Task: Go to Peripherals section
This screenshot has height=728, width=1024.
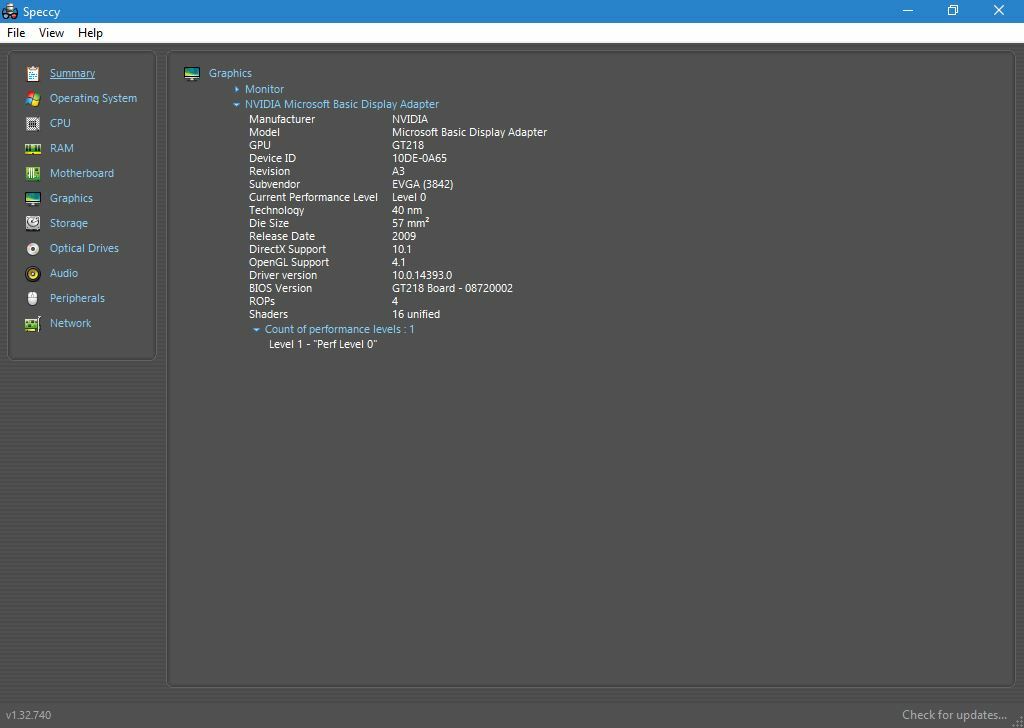Action: pyautogui.click(x=77, y=298)
